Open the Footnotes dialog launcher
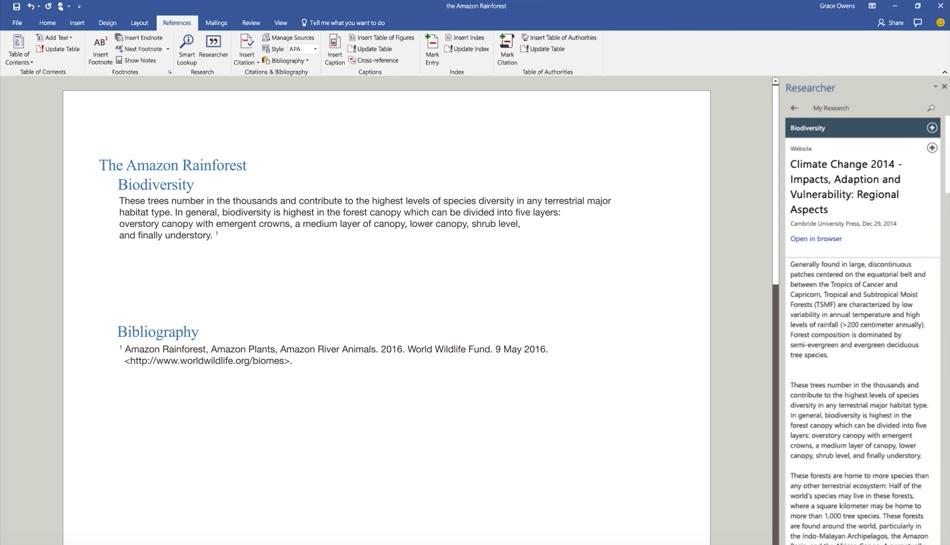Screen dimensions: 950x545 tap(170, 72)
